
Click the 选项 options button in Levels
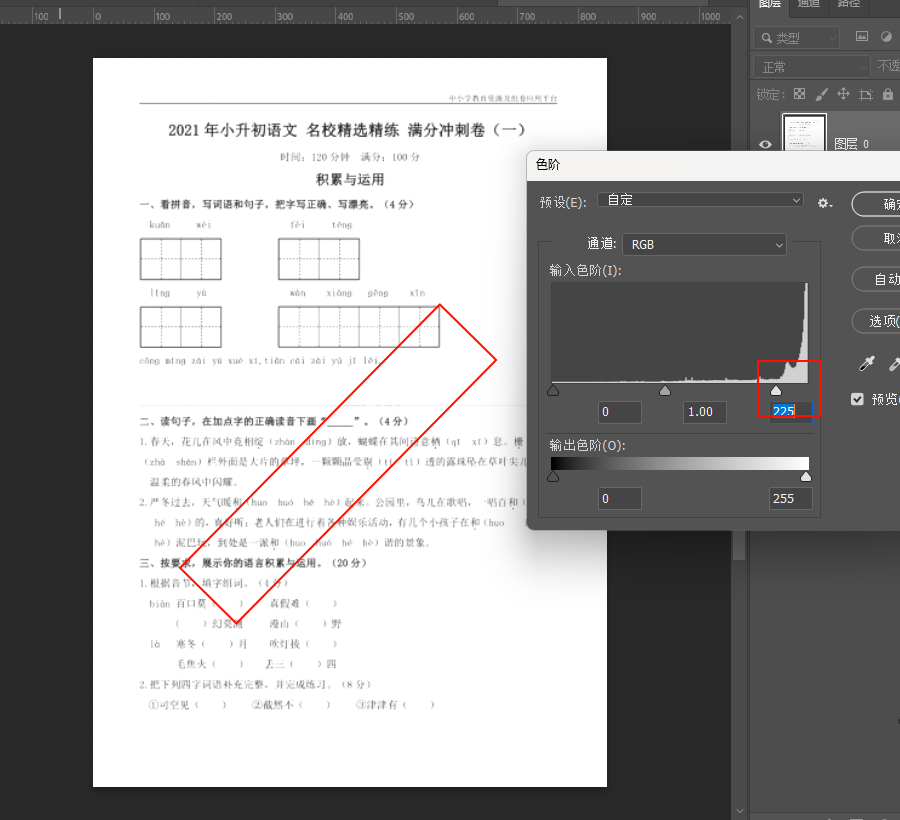coord(880,321)
